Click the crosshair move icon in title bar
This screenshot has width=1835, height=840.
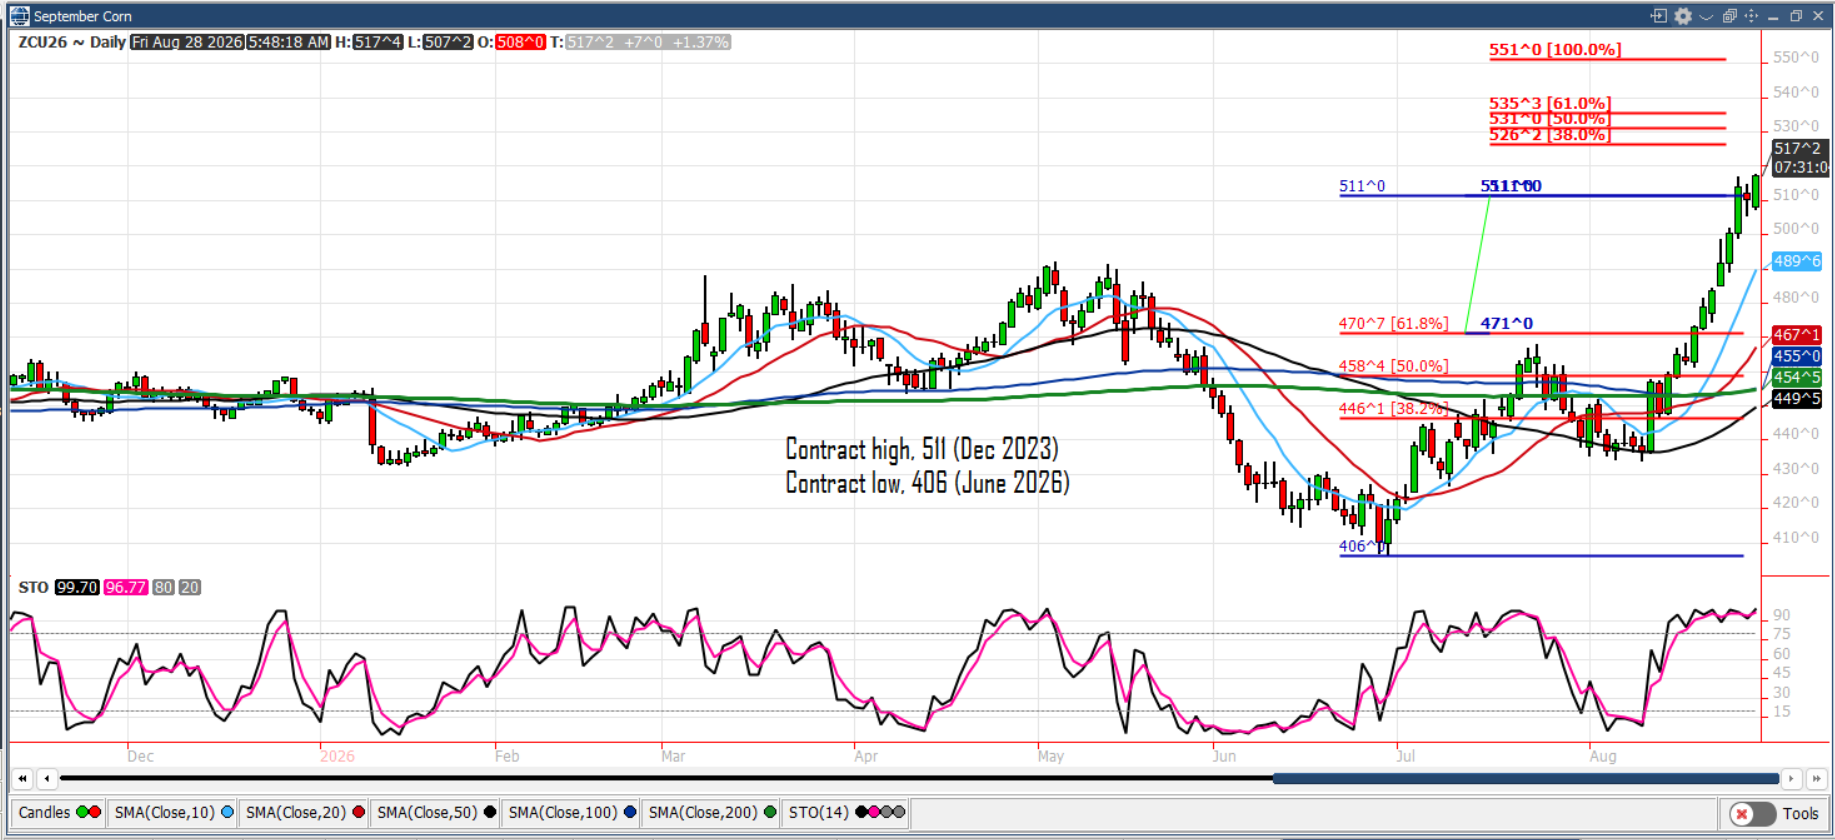pos(1751,16)
